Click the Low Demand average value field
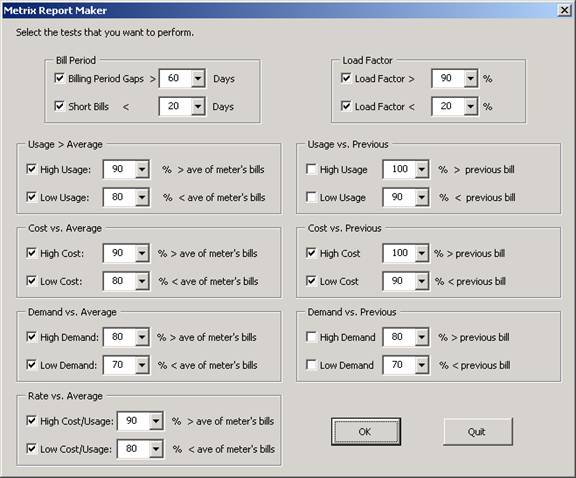 click(x=119, y=365)
